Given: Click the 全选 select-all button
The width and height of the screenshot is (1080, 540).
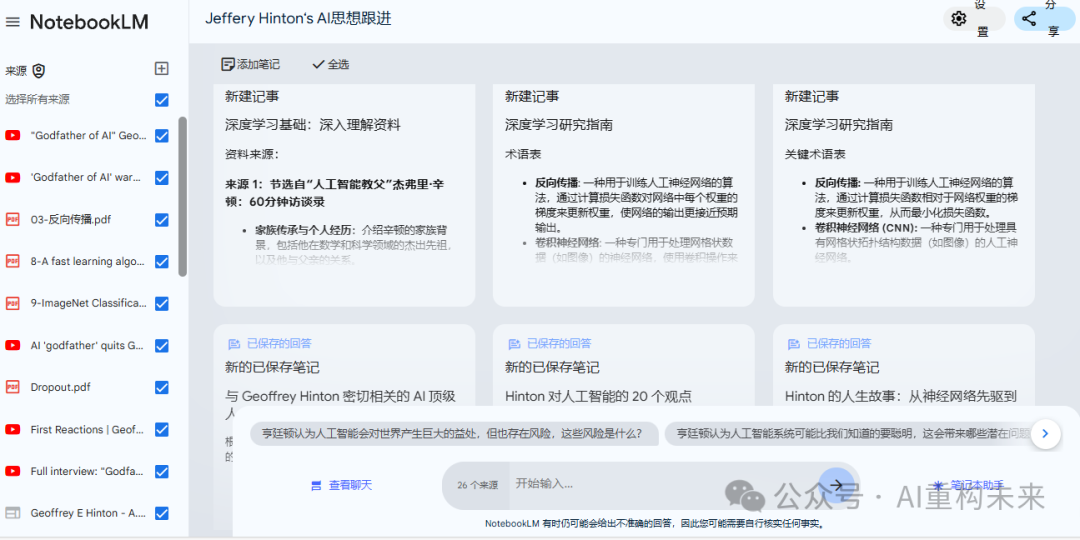Looking at the screenshot, I should tap(331, 65).
